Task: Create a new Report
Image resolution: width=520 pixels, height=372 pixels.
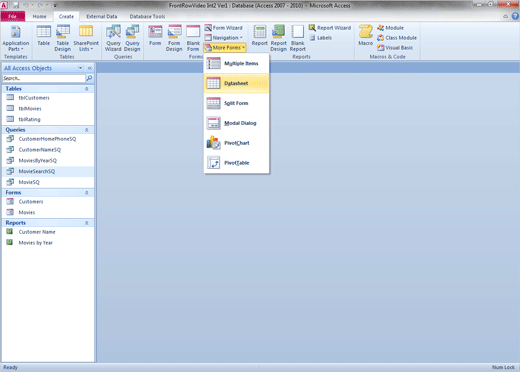Action: [260, 36]
